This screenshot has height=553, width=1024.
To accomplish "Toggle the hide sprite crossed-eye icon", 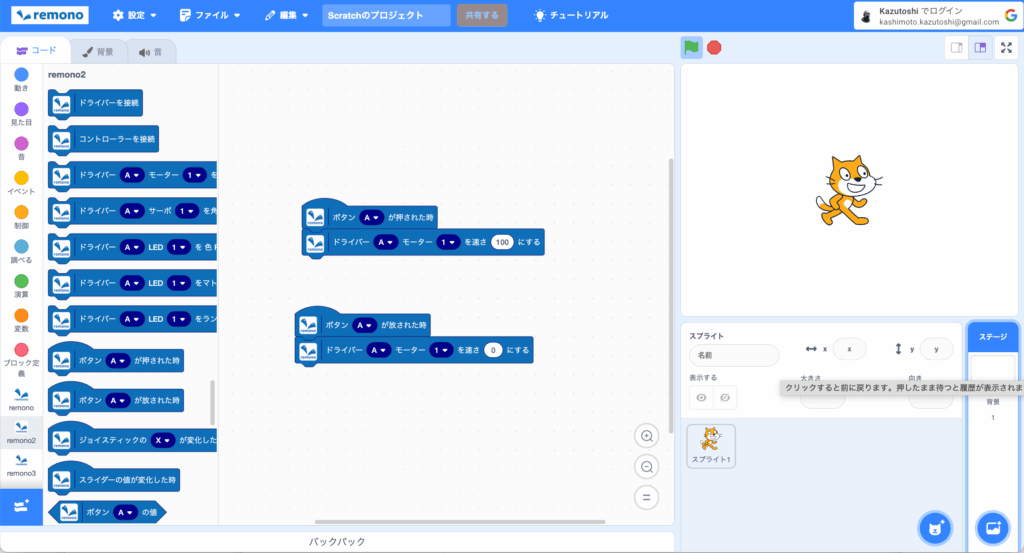I will click(725, 398).
